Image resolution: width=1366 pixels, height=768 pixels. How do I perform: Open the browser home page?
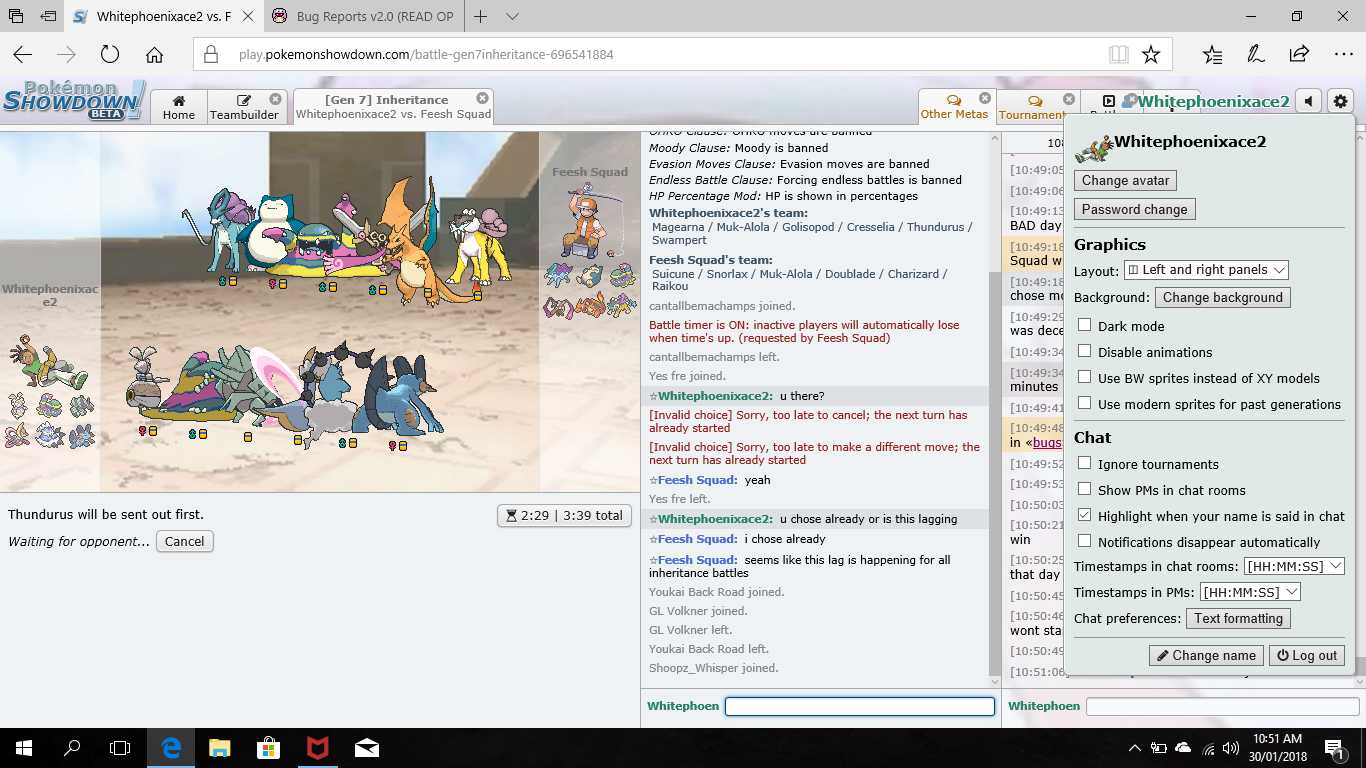[154, 54]
